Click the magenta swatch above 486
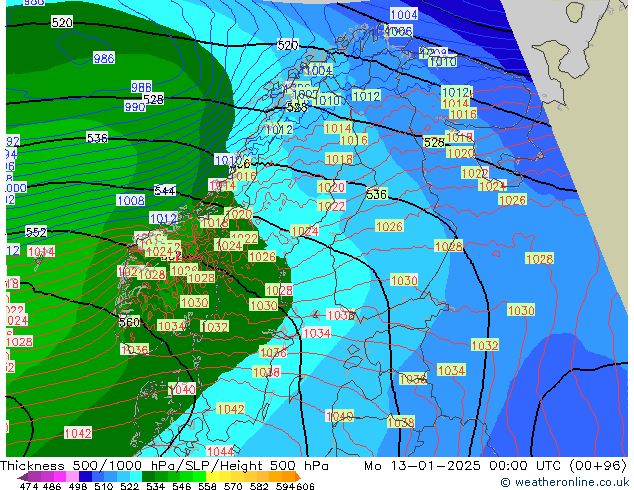Screen dimensions: 634x490 (59, 476)
